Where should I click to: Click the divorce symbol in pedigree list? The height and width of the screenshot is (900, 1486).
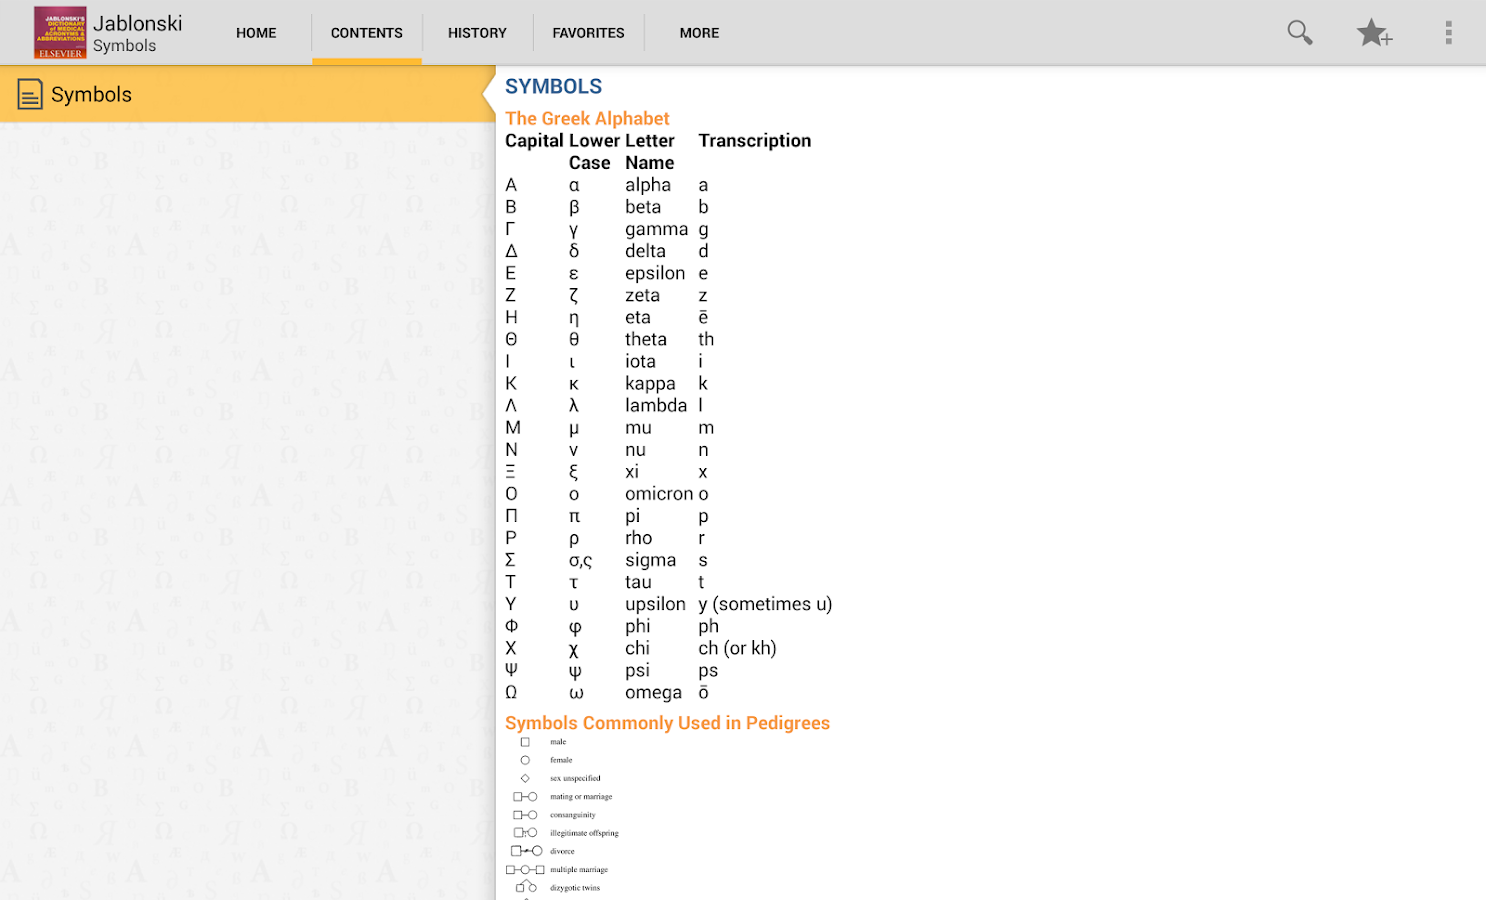point(527,850)
